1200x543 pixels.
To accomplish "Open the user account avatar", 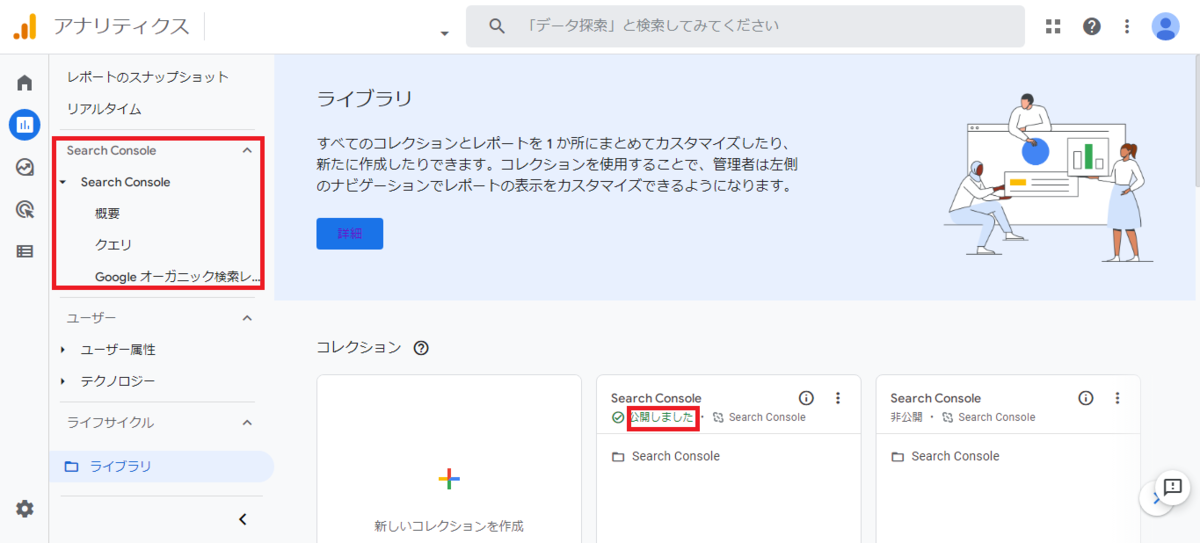I will tap(1166, 26).
